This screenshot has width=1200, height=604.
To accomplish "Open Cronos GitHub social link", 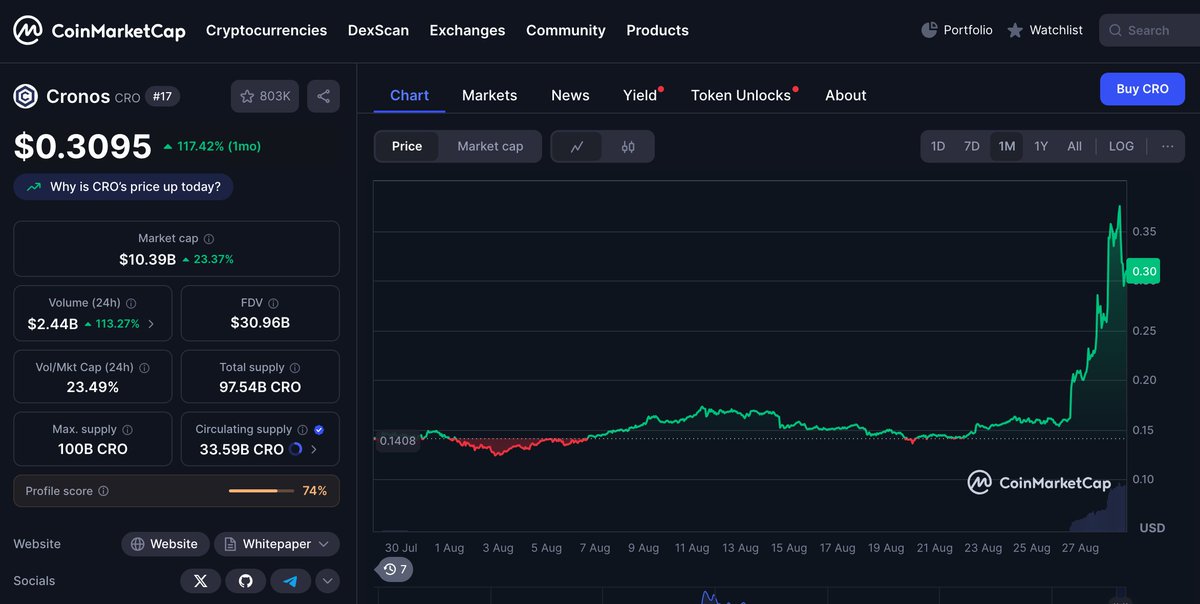I will [245, 581].
